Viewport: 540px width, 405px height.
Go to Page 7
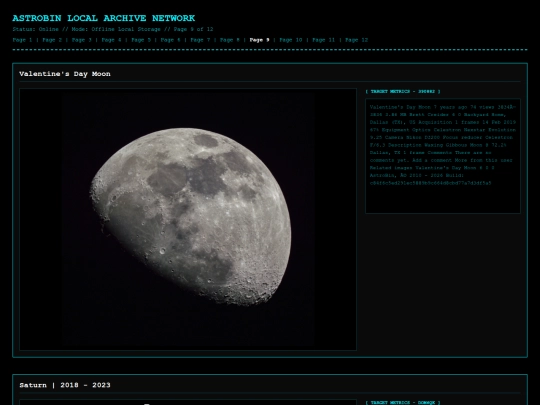[200, 40]
